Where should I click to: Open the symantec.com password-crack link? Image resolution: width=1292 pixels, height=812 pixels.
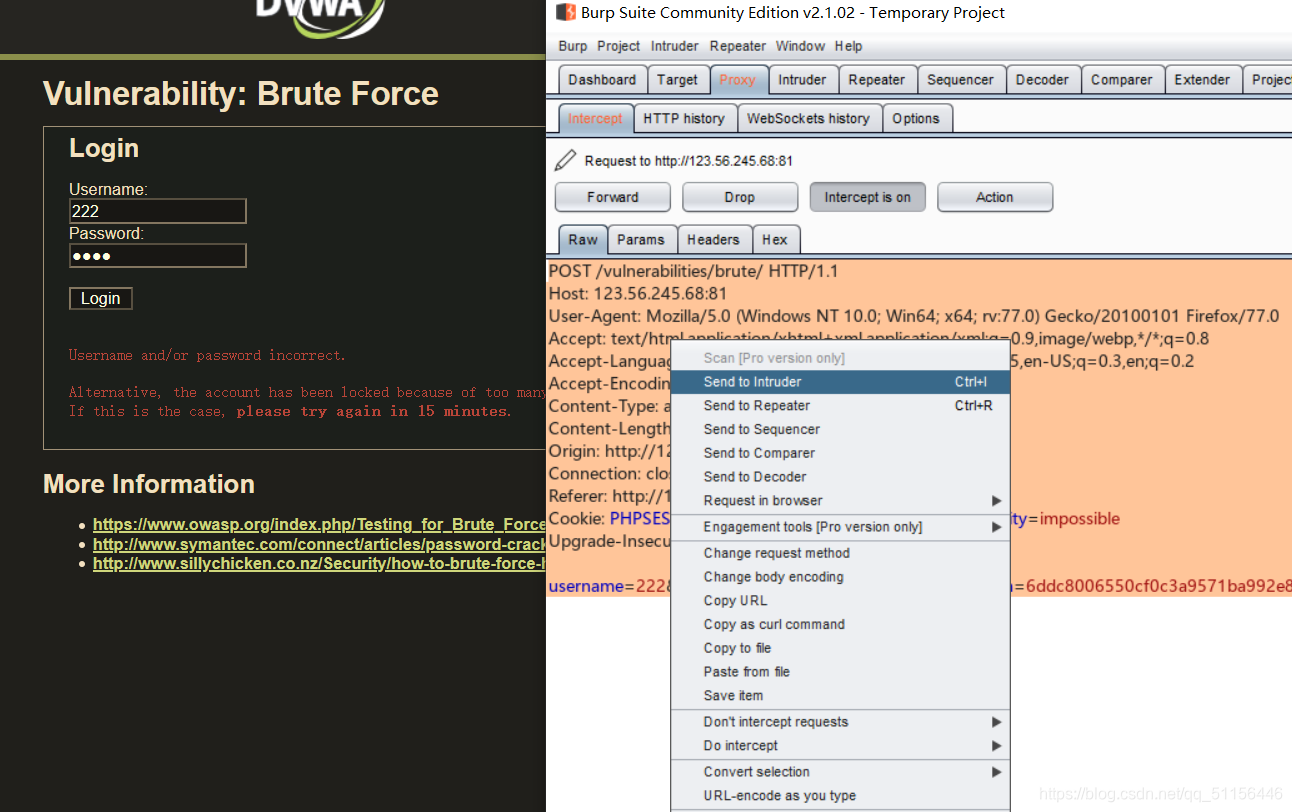pos(319,544)
